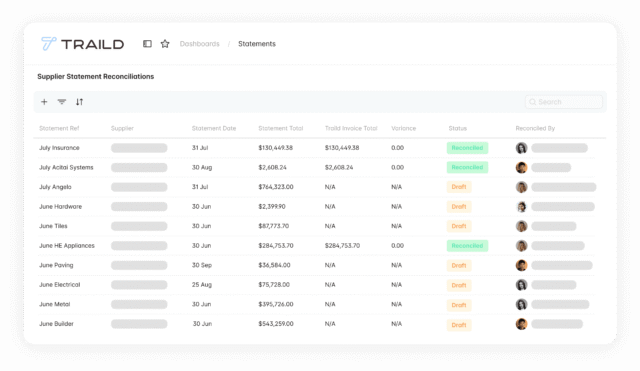This screenshot has height=371, width=640.
Task: Select the Statements breadcrumb
Action: 257,44
